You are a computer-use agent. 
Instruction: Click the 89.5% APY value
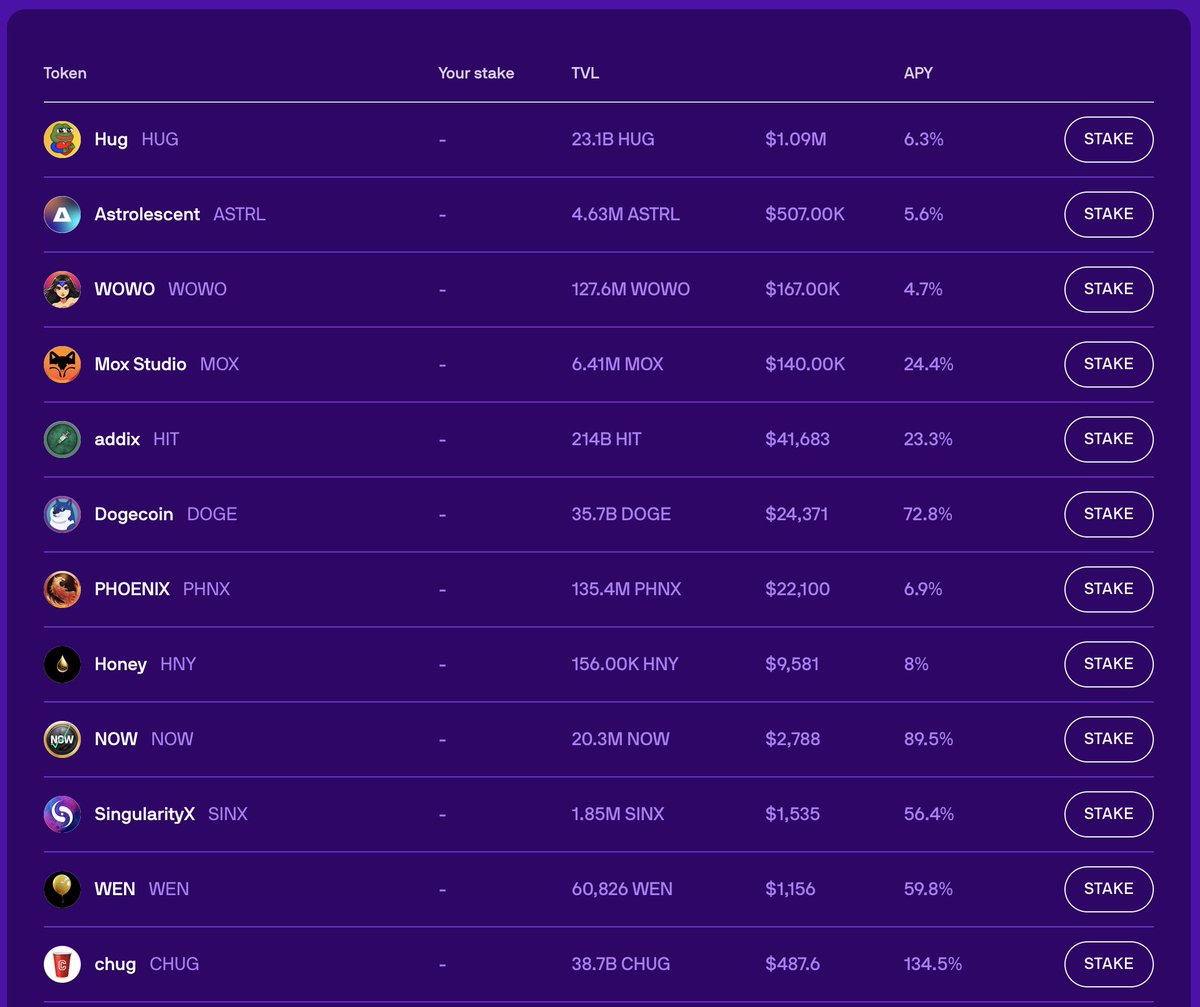pos(929,739)
